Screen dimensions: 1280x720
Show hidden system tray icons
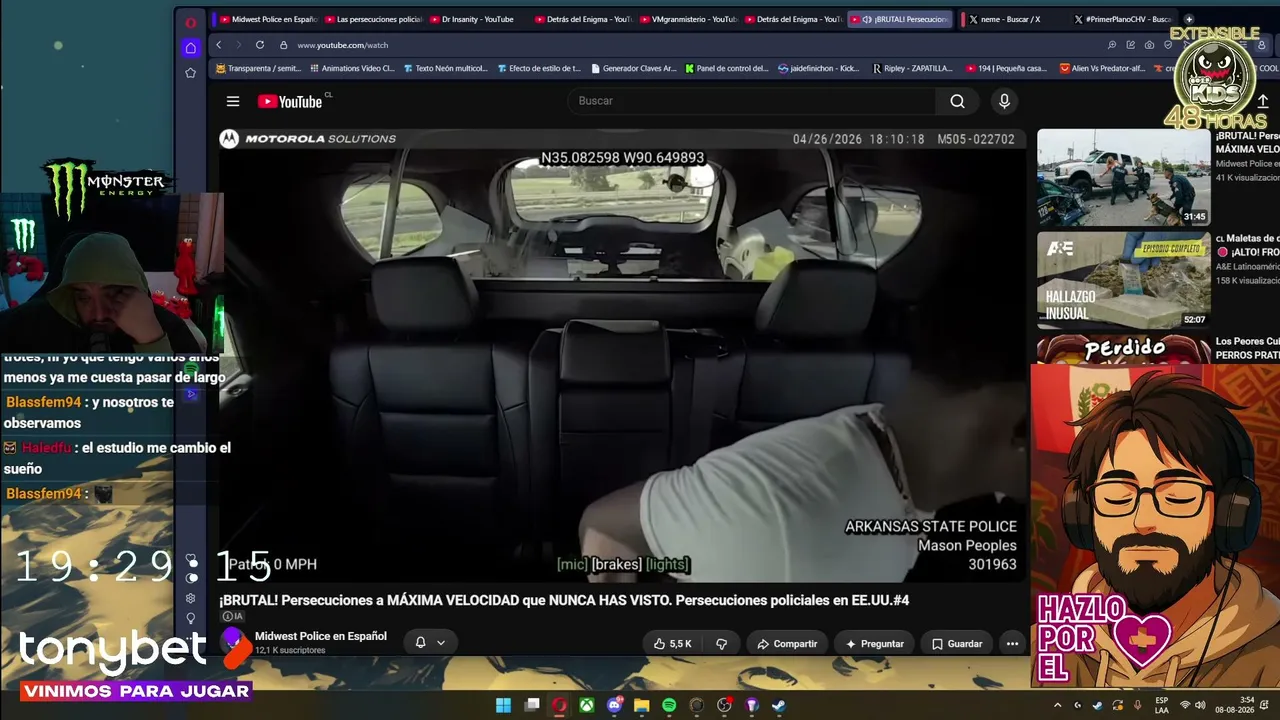[x=1057, y=705]
